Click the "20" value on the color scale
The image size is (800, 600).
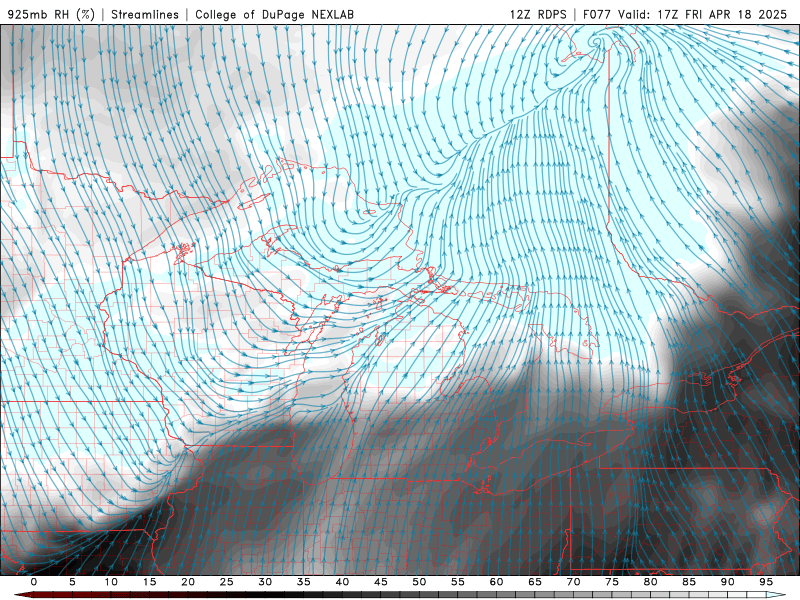(x=188, y=582)
